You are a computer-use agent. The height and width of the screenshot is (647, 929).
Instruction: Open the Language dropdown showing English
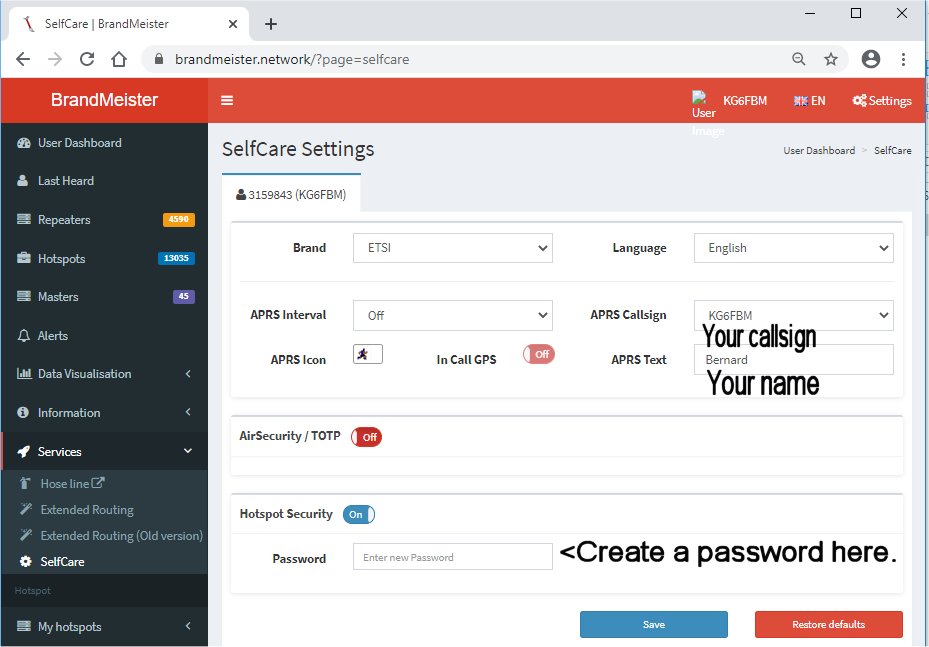[793, 248]
